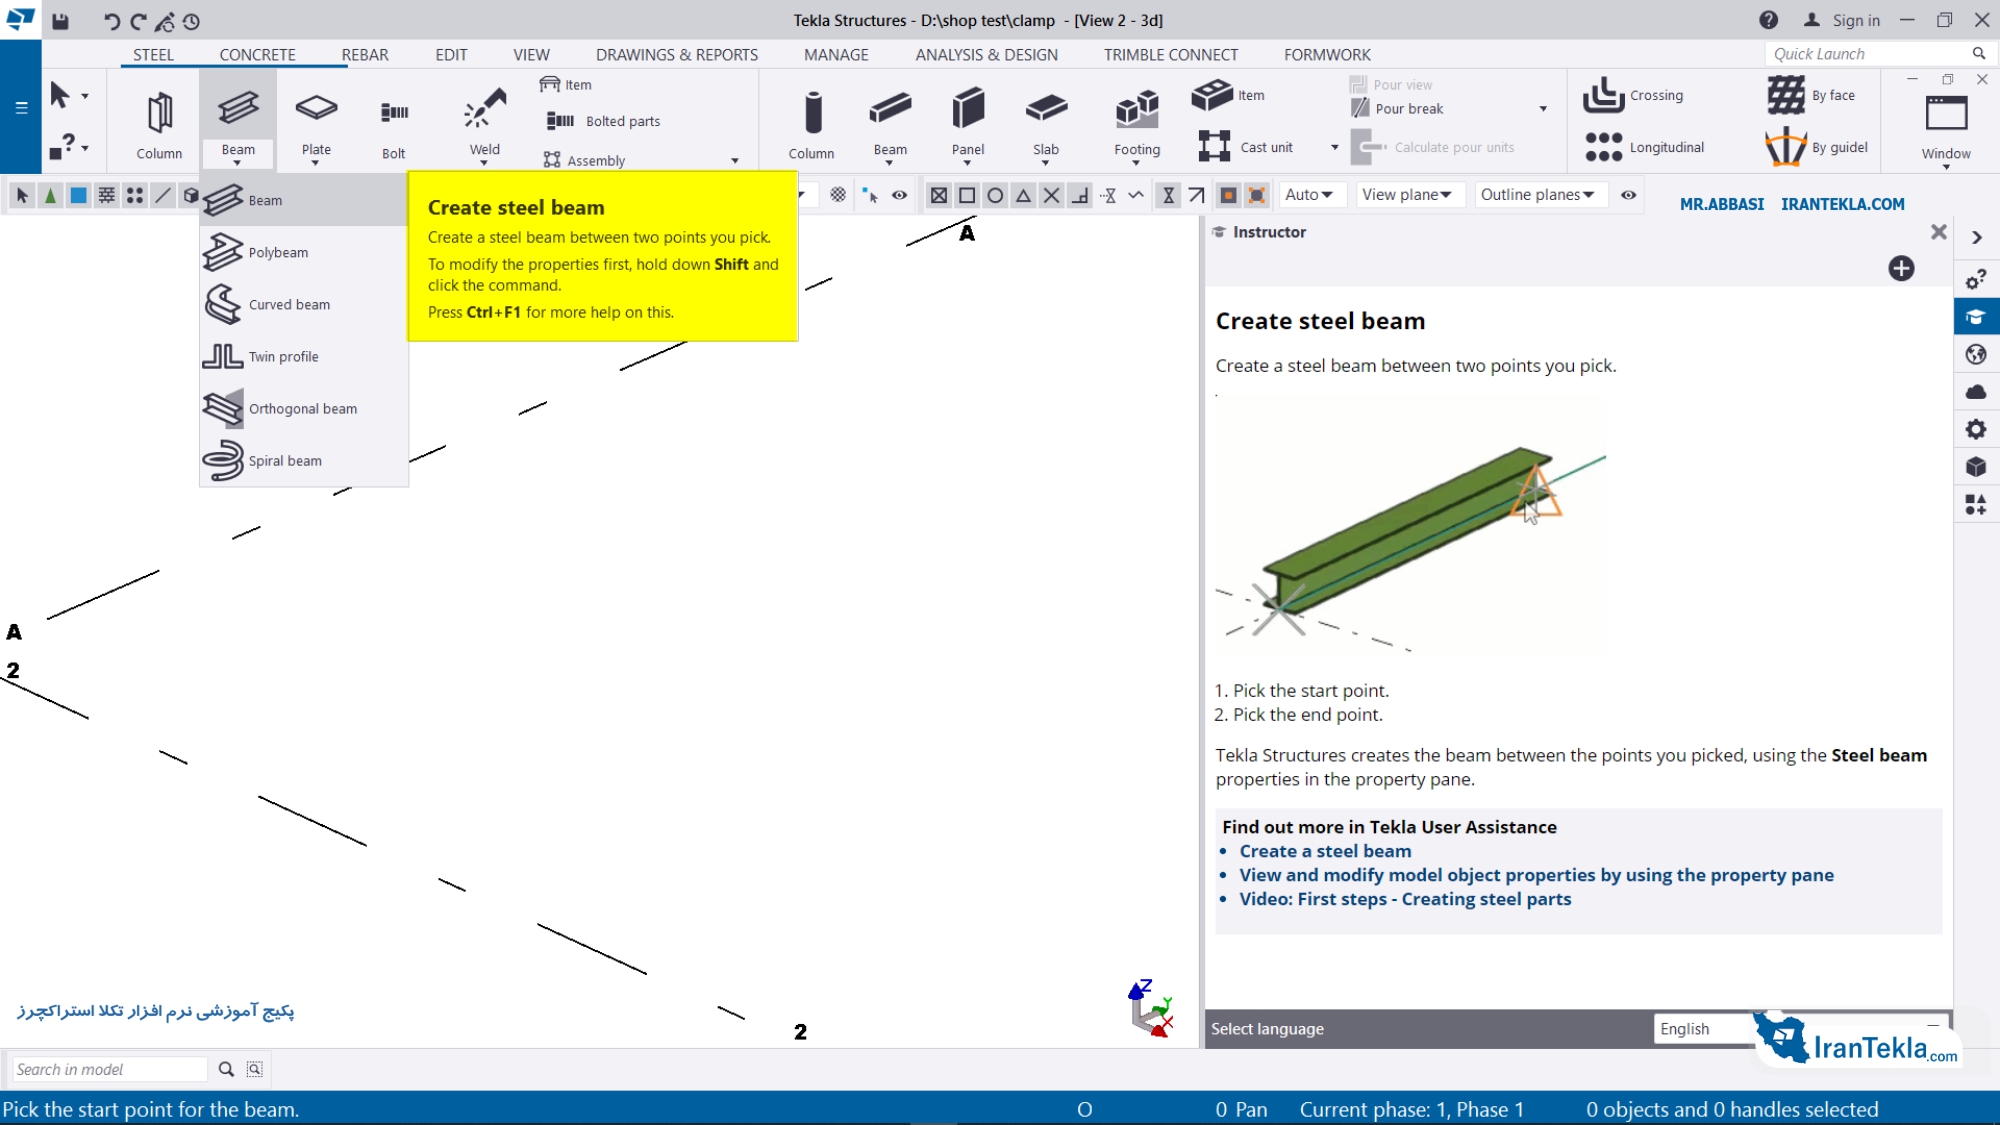Image resolution: width=2000 pixels, height=1125 pixels.
Task: Switch to ANALYSIS & DESIGN tab
Action: point(986,55)
